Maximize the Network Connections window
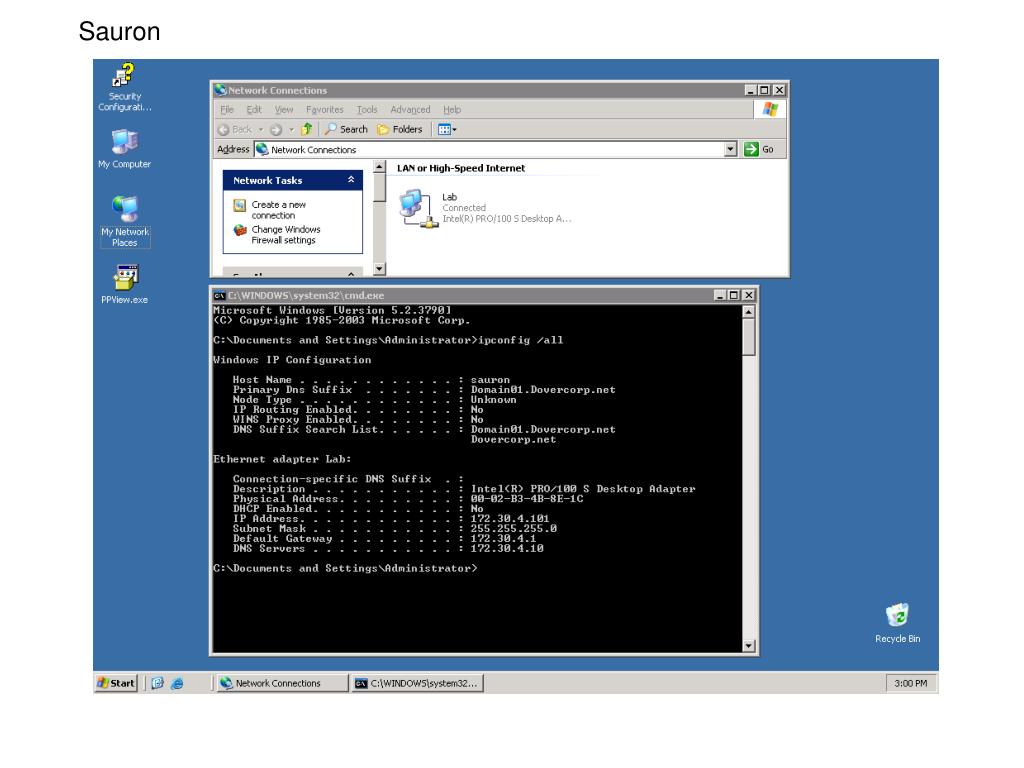1024x768 pixels. [764, 90]
